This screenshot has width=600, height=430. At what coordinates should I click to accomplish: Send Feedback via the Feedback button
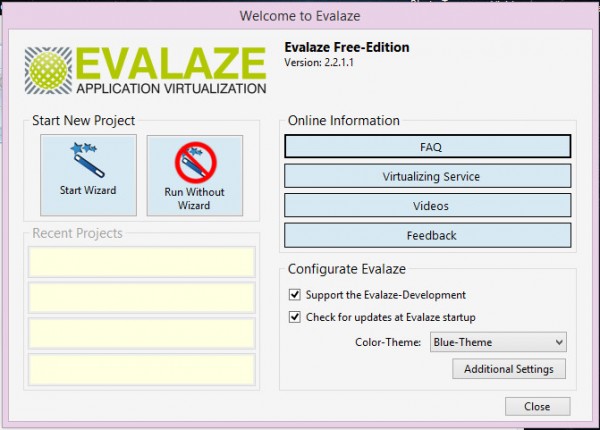pos(427,235)
